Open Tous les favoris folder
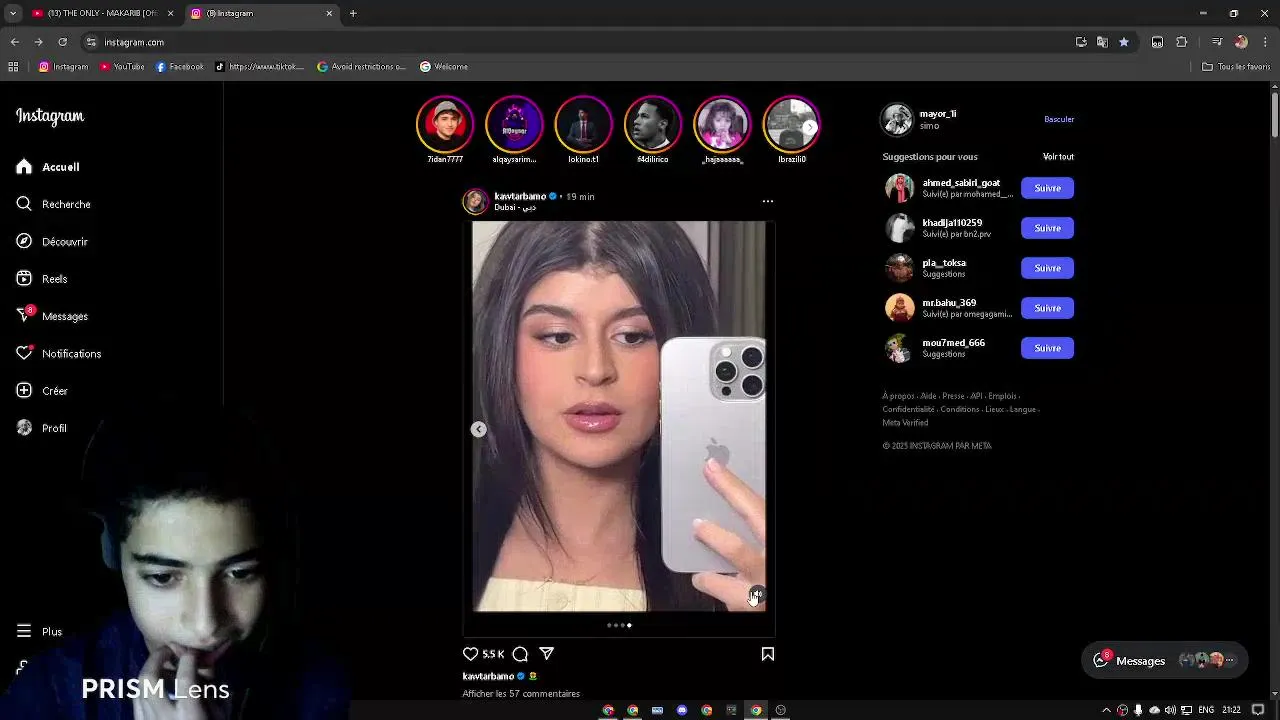This screenshot has height=720, width=1280. [x=1236, y=67]
